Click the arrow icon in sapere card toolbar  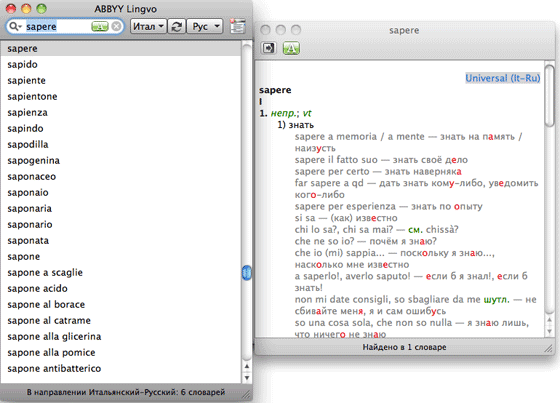269,48
